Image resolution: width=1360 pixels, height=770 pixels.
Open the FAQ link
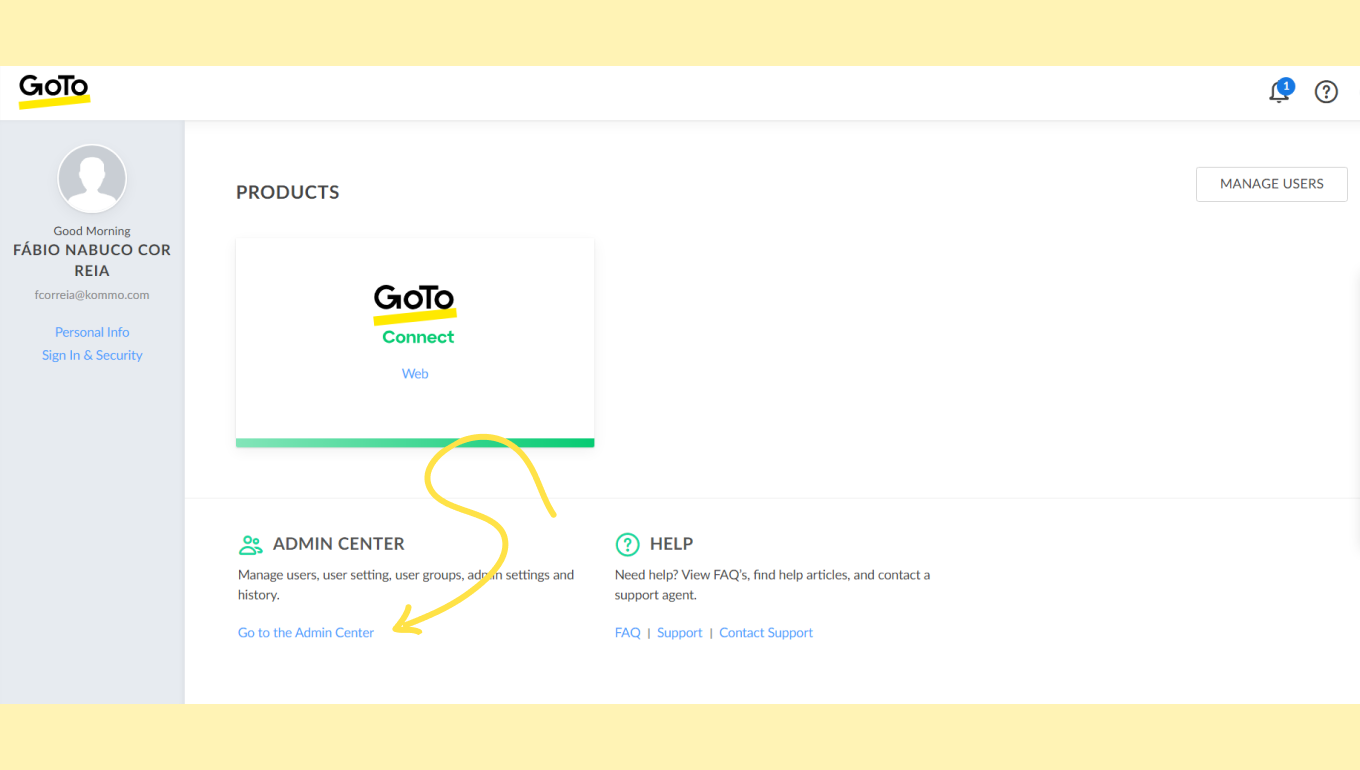pos(628,633)
